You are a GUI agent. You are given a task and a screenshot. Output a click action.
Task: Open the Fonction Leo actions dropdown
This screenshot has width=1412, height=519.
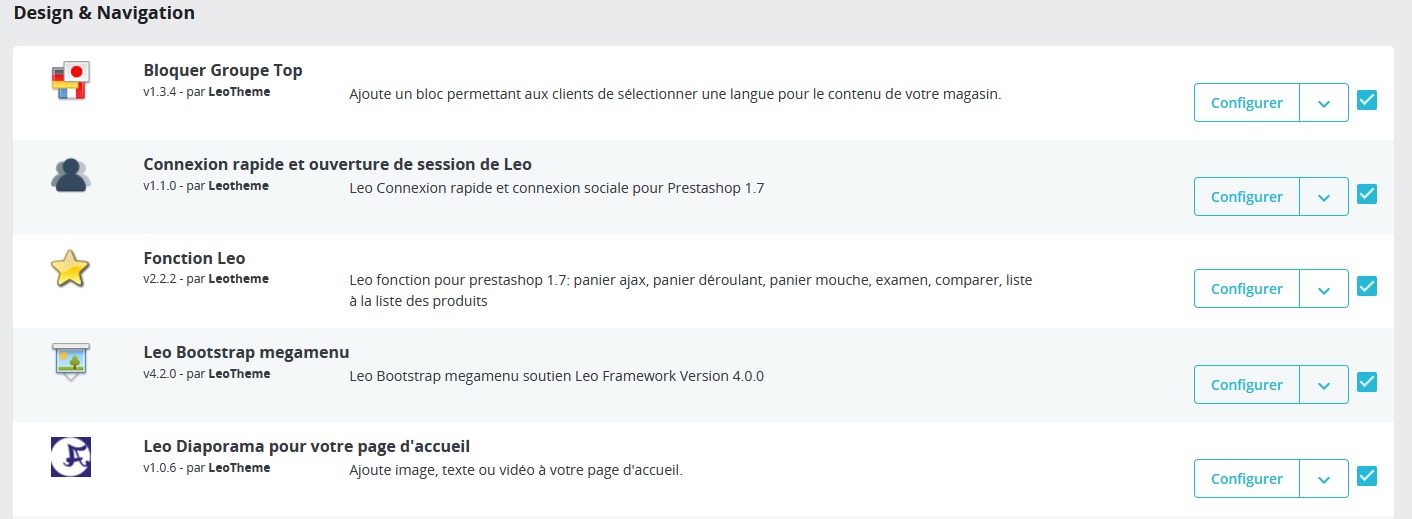click(1324, 289)
